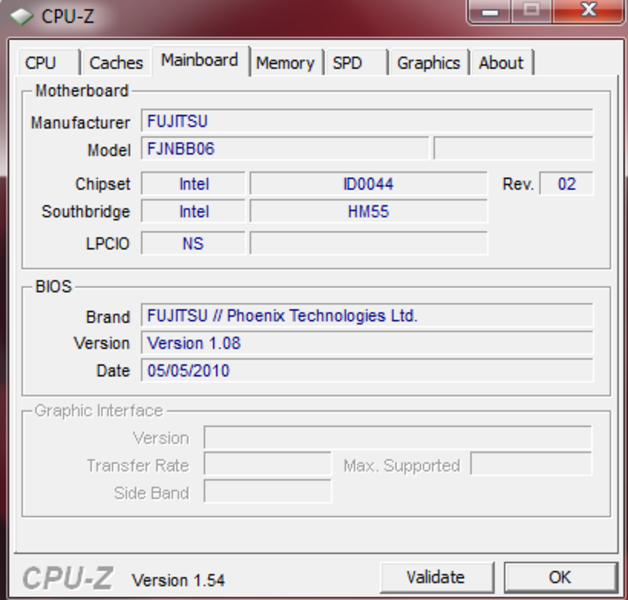Click the CPU-Z logo at bottom

point(68,578)
